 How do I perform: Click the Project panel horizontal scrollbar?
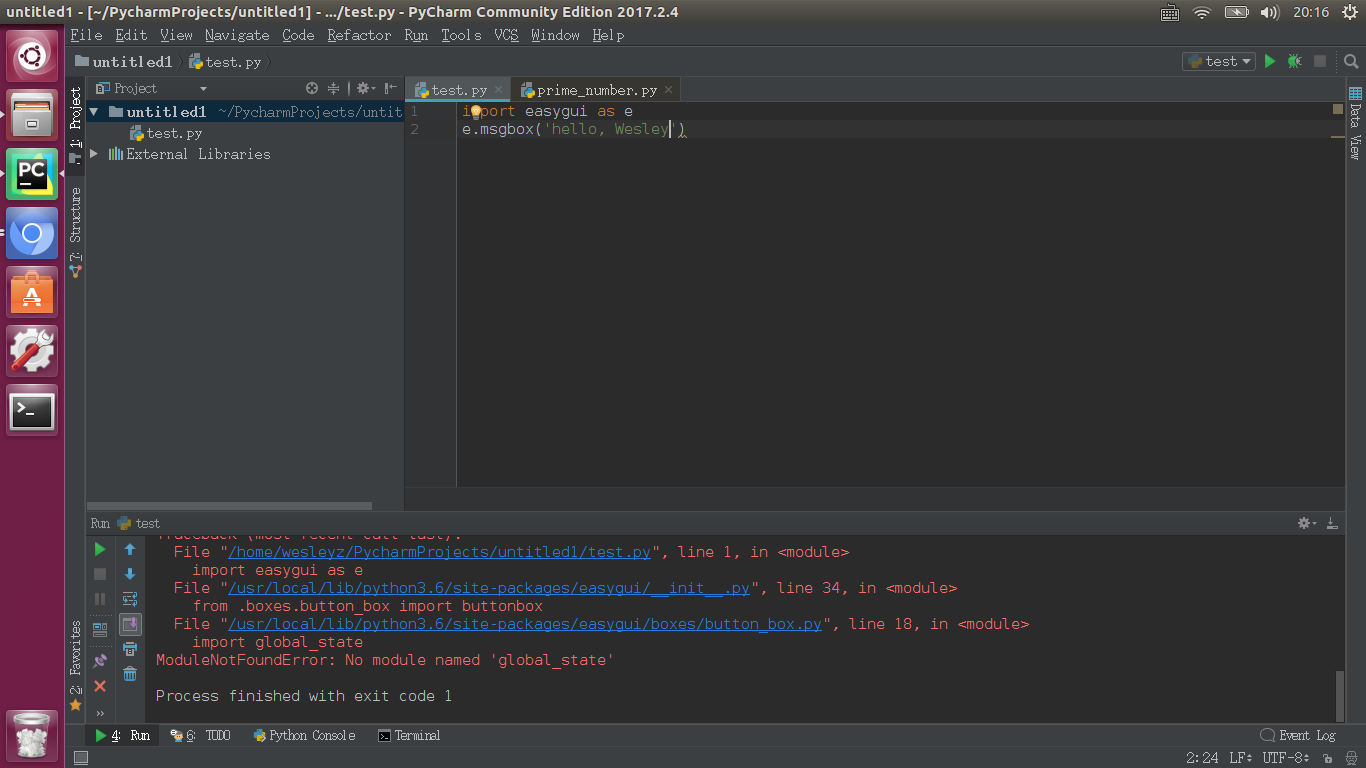point(229,506)
